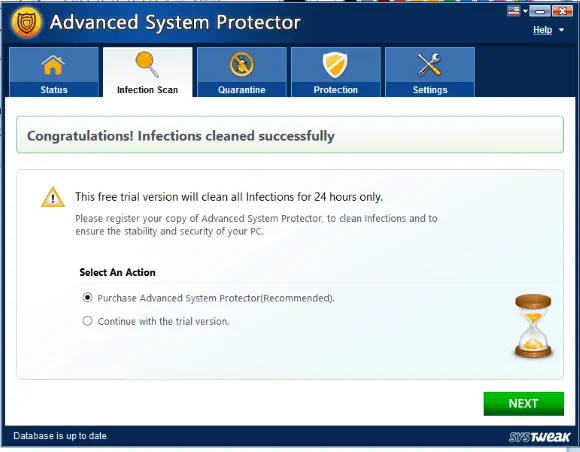Click the Congratulations infections cleaned banner
The image size is (580, 452).
(x=290, y=135)
